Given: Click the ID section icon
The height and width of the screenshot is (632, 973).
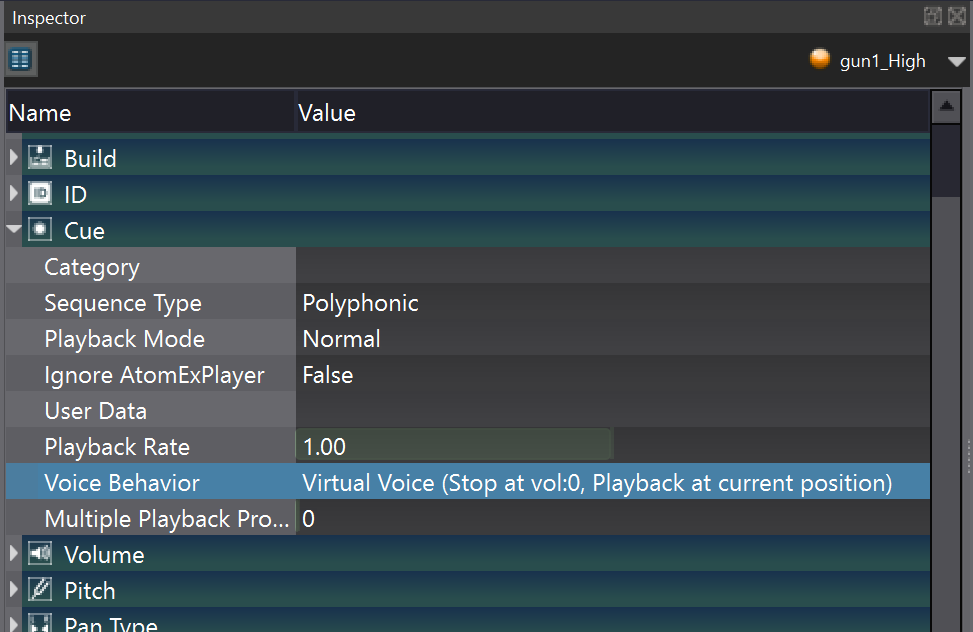Looking at the screenshot, I should tap(40, 194).
